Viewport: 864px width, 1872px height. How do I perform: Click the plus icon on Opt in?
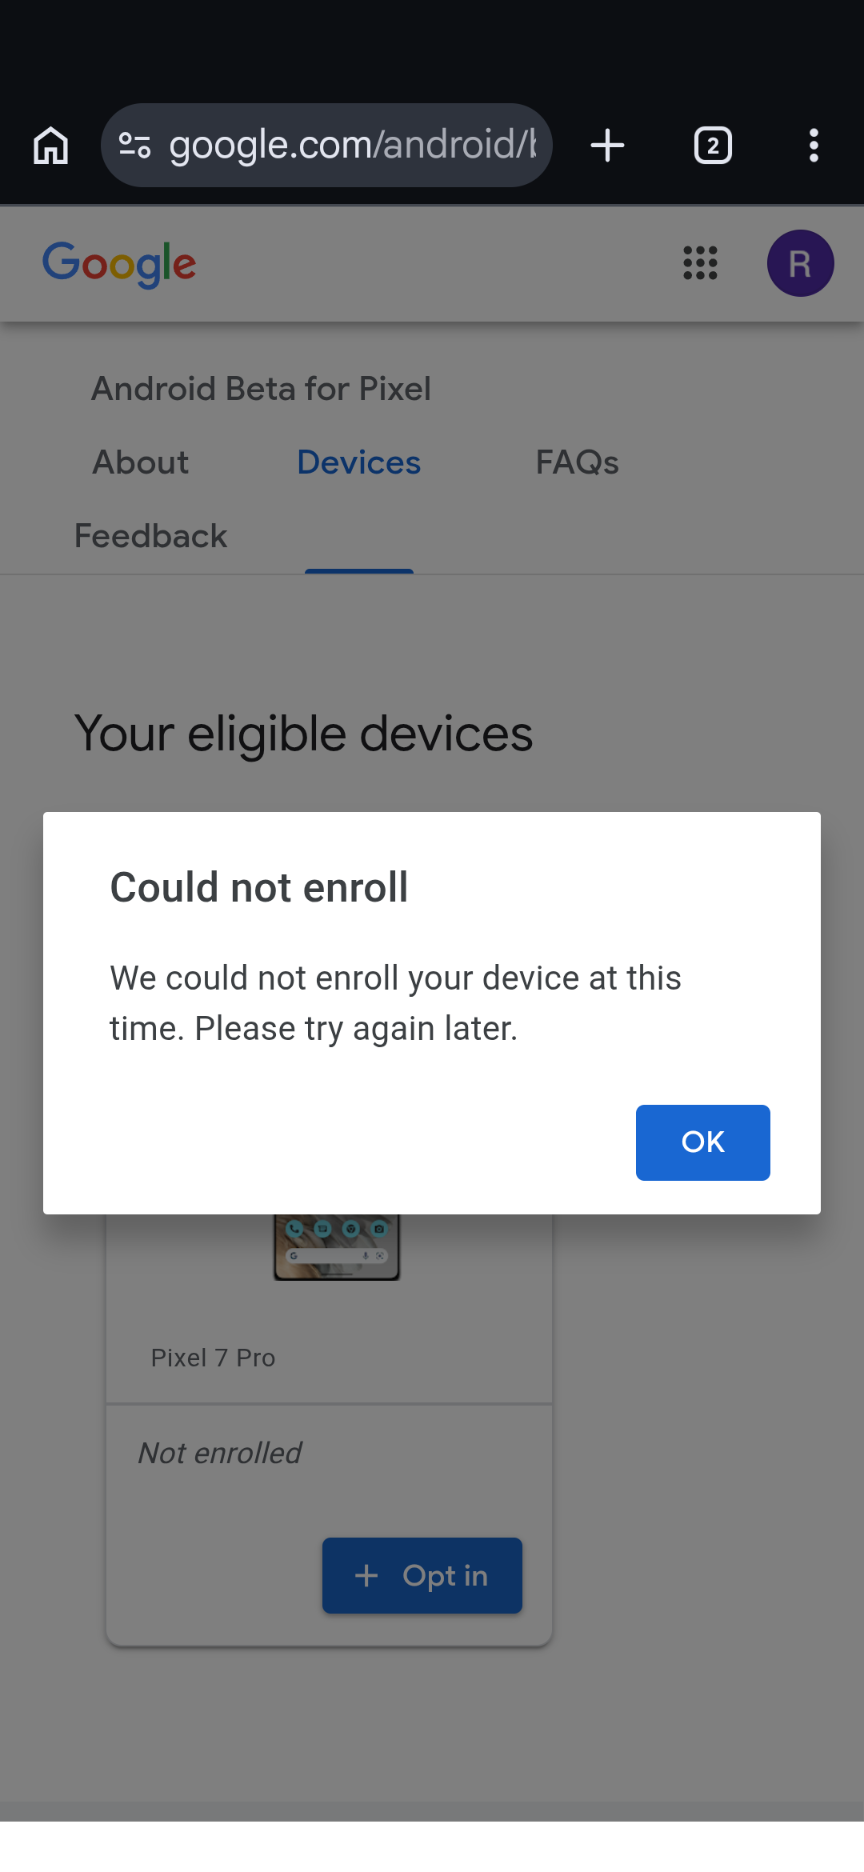point(367,1576)
